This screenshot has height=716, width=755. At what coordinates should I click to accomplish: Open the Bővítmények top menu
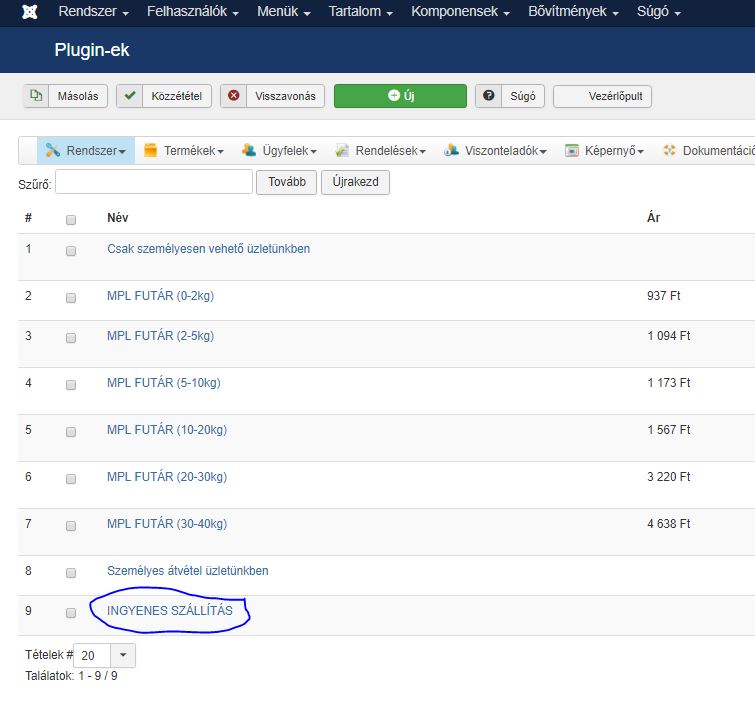coord(573,12)
